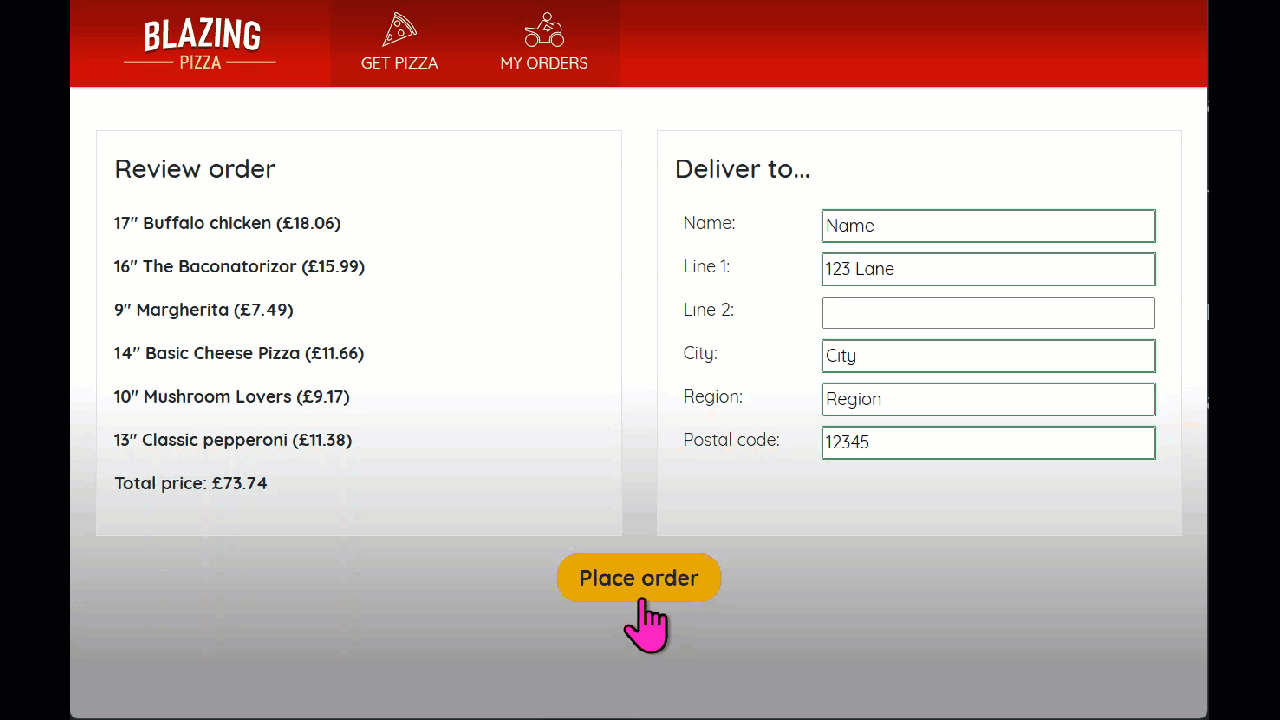1280x720 pixels.
Task: Click the BLAZING PIZZA logo
Action: (x=199, y=43)
